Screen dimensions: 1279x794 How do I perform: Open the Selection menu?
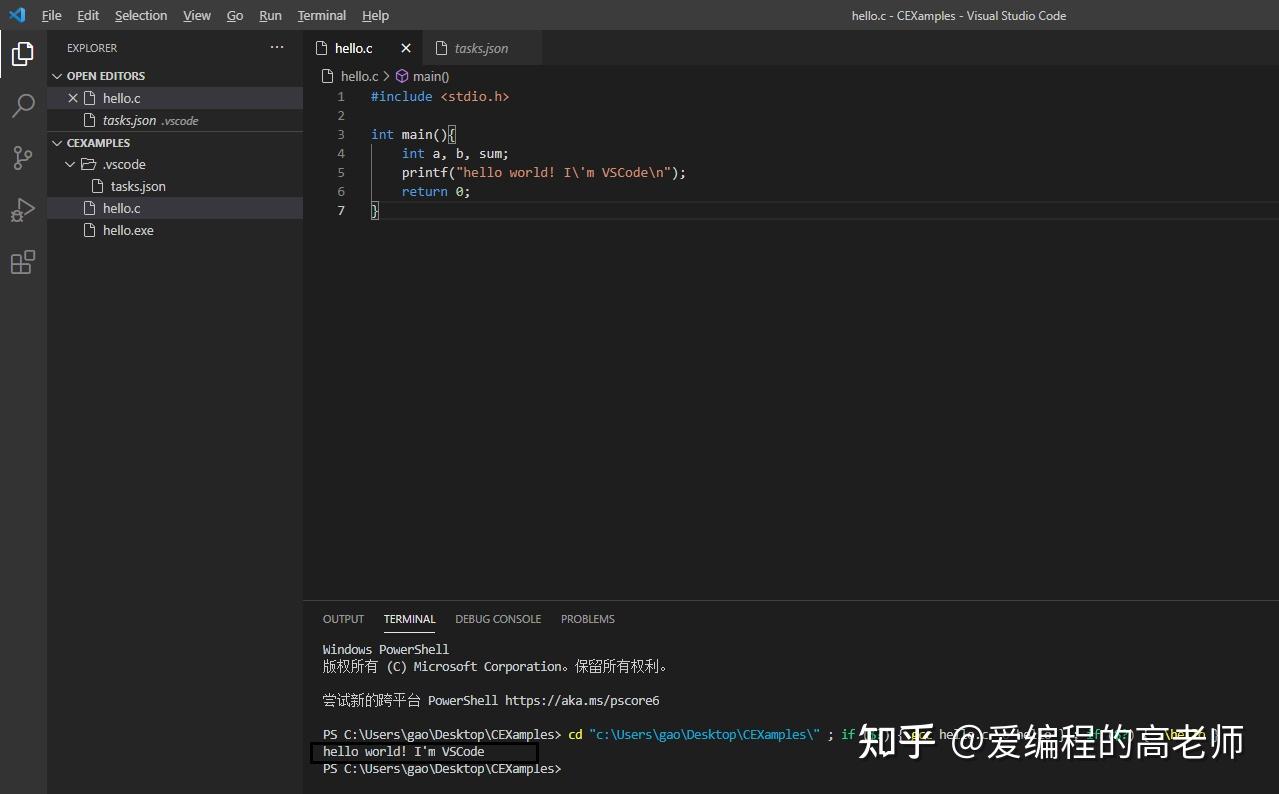(141, 15)
